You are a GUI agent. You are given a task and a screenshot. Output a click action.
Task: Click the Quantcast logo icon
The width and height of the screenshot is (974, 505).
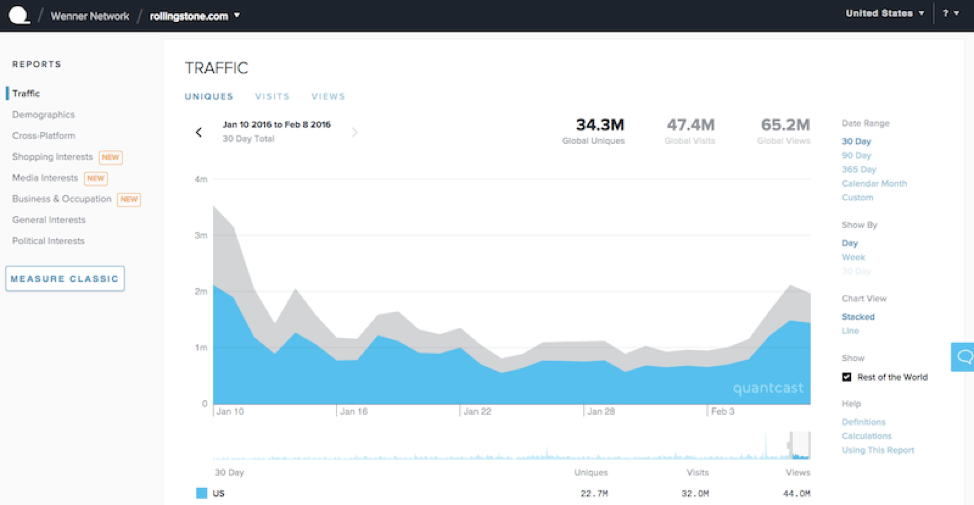point(19,15)
